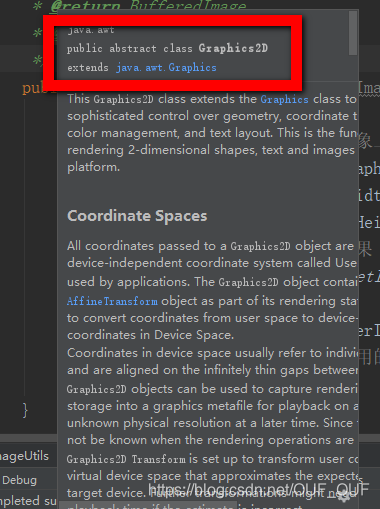This screenshot has width=380, height=509.
Task: Switch to the ImageUtils tab
Action: click(x=24, y=456)
